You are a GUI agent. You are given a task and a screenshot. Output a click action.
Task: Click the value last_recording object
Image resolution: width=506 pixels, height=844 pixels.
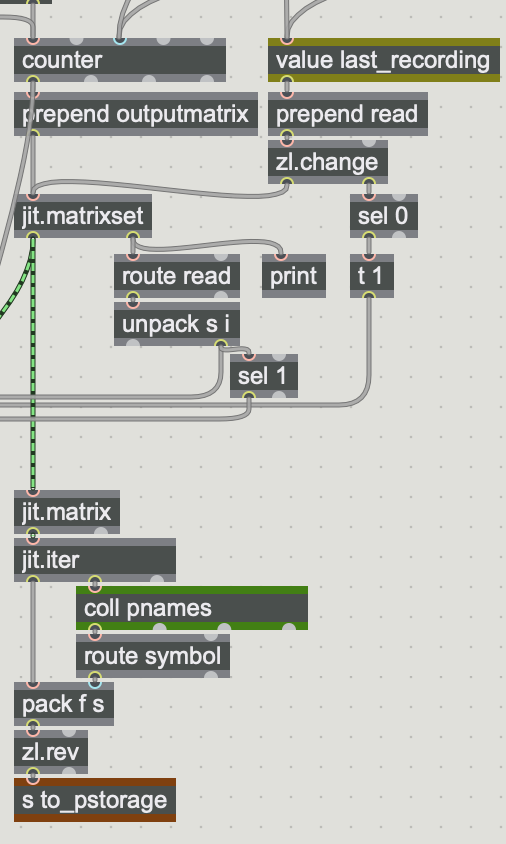(x=384, y=60)
